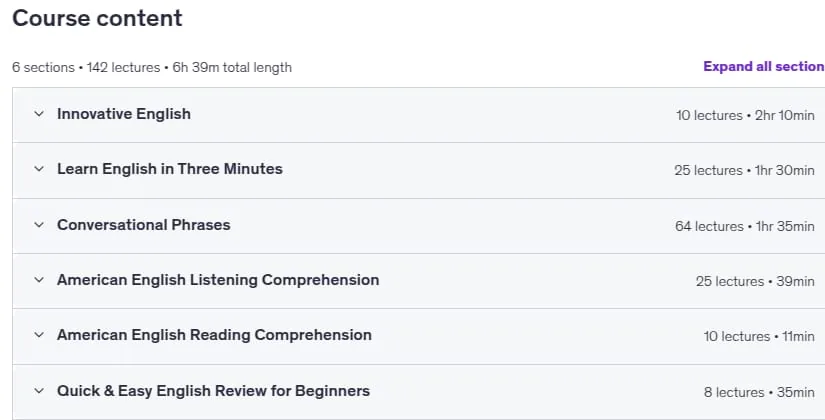Expand the Innovative English section chevron
The image size is (825, 420).
pos(39,114)
